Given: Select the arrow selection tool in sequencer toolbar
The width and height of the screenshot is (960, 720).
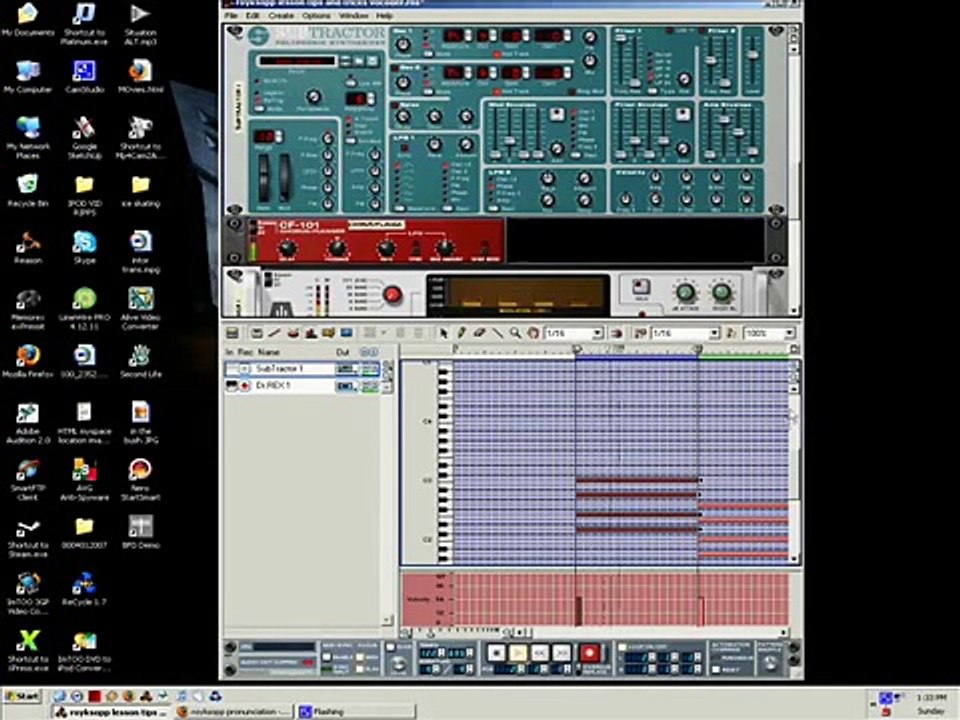Looking at the screenshot, I should tap(444, 333).
